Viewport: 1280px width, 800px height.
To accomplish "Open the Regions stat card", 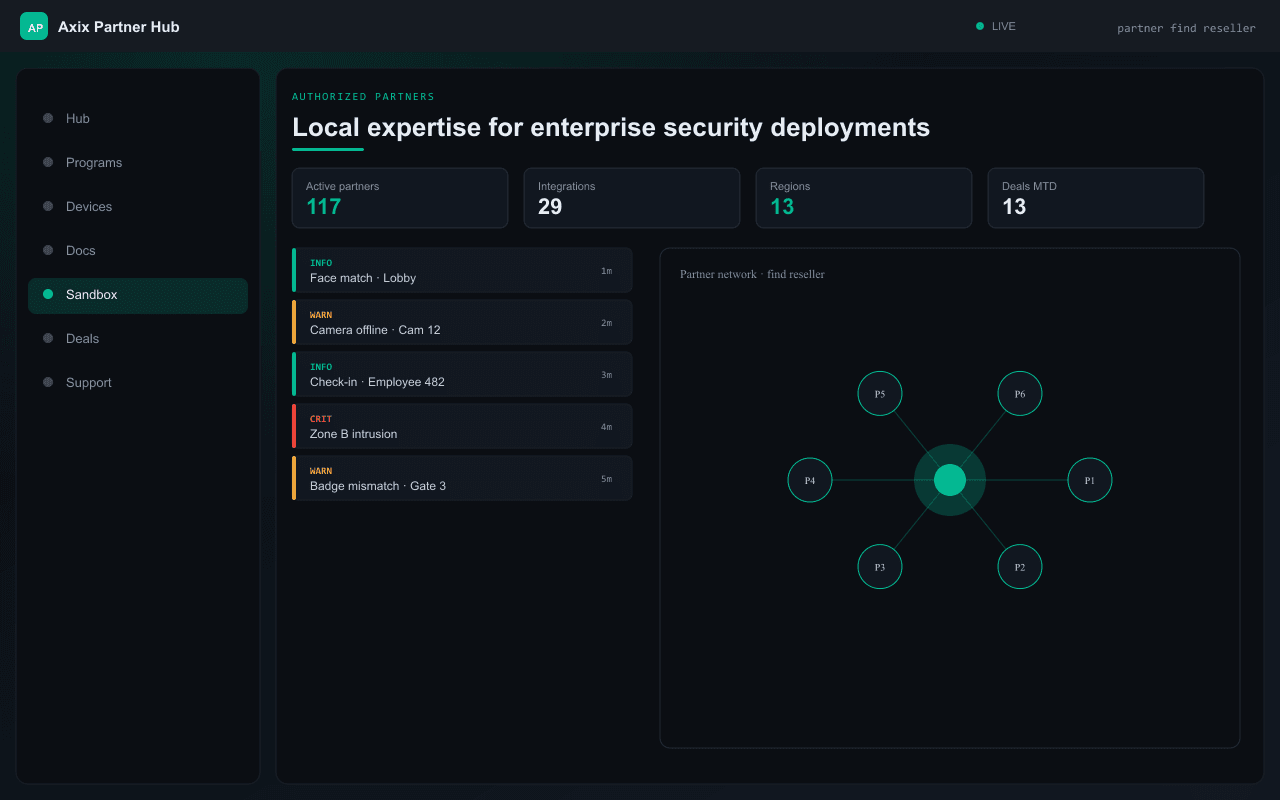I will [x=864, y=198].
